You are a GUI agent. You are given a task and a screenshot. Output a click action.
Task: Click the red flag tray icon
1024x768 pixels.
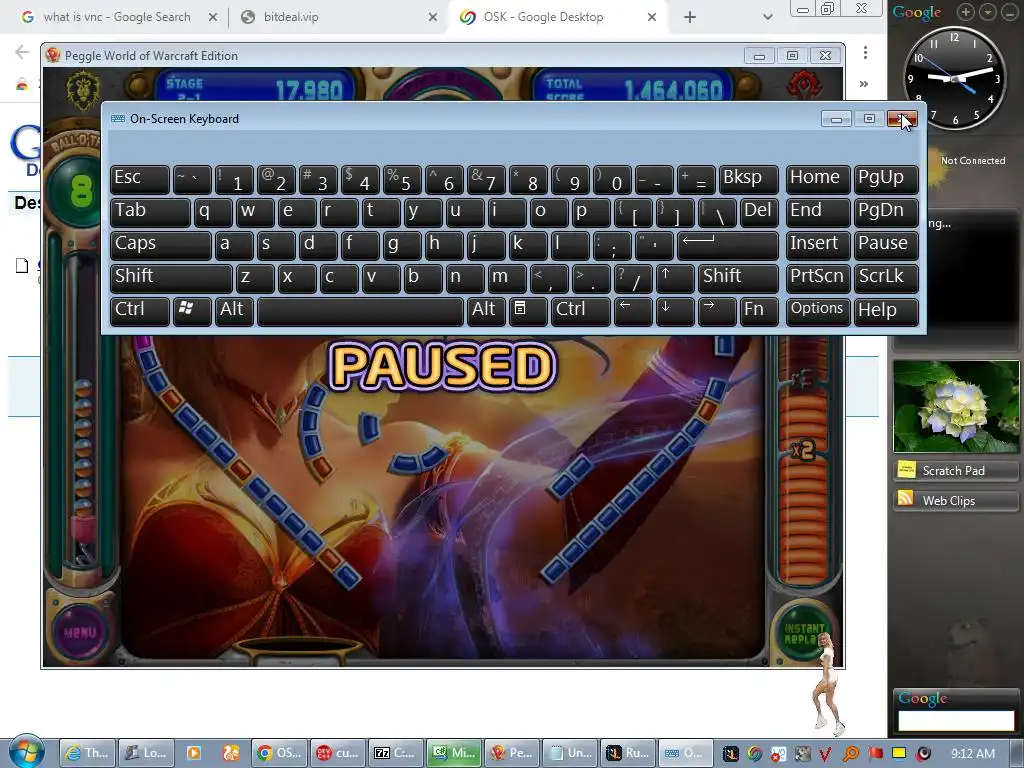click(876, 753)
